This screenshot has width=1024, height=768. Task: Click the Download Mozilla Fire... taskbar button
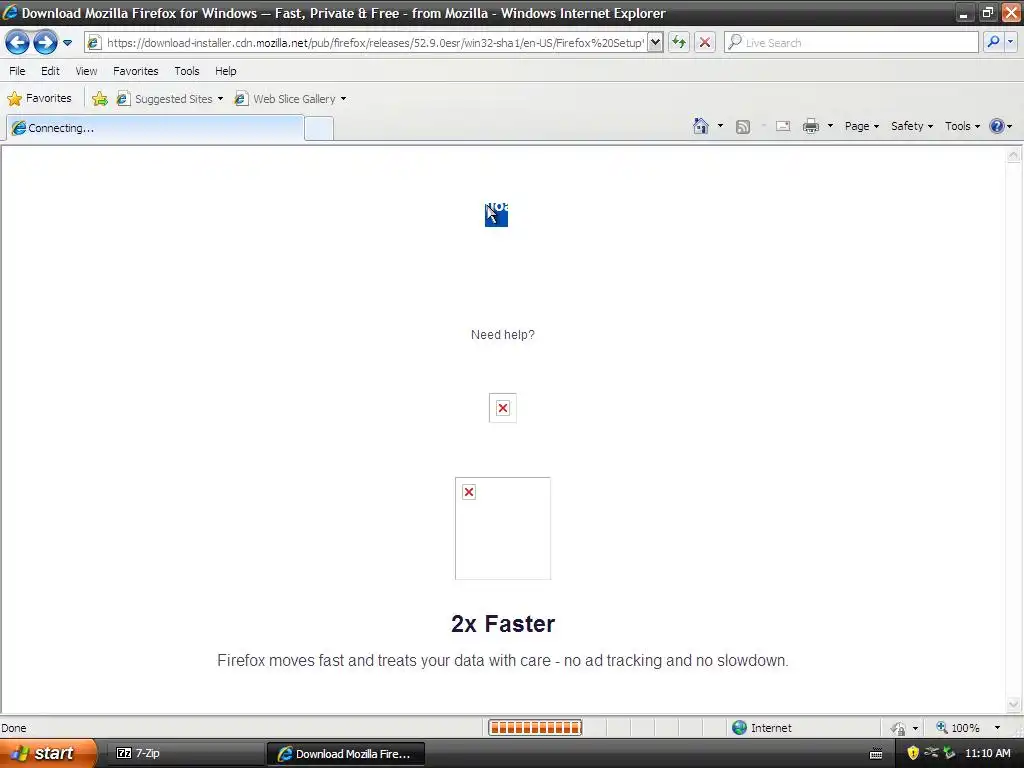tap(345, 754)
